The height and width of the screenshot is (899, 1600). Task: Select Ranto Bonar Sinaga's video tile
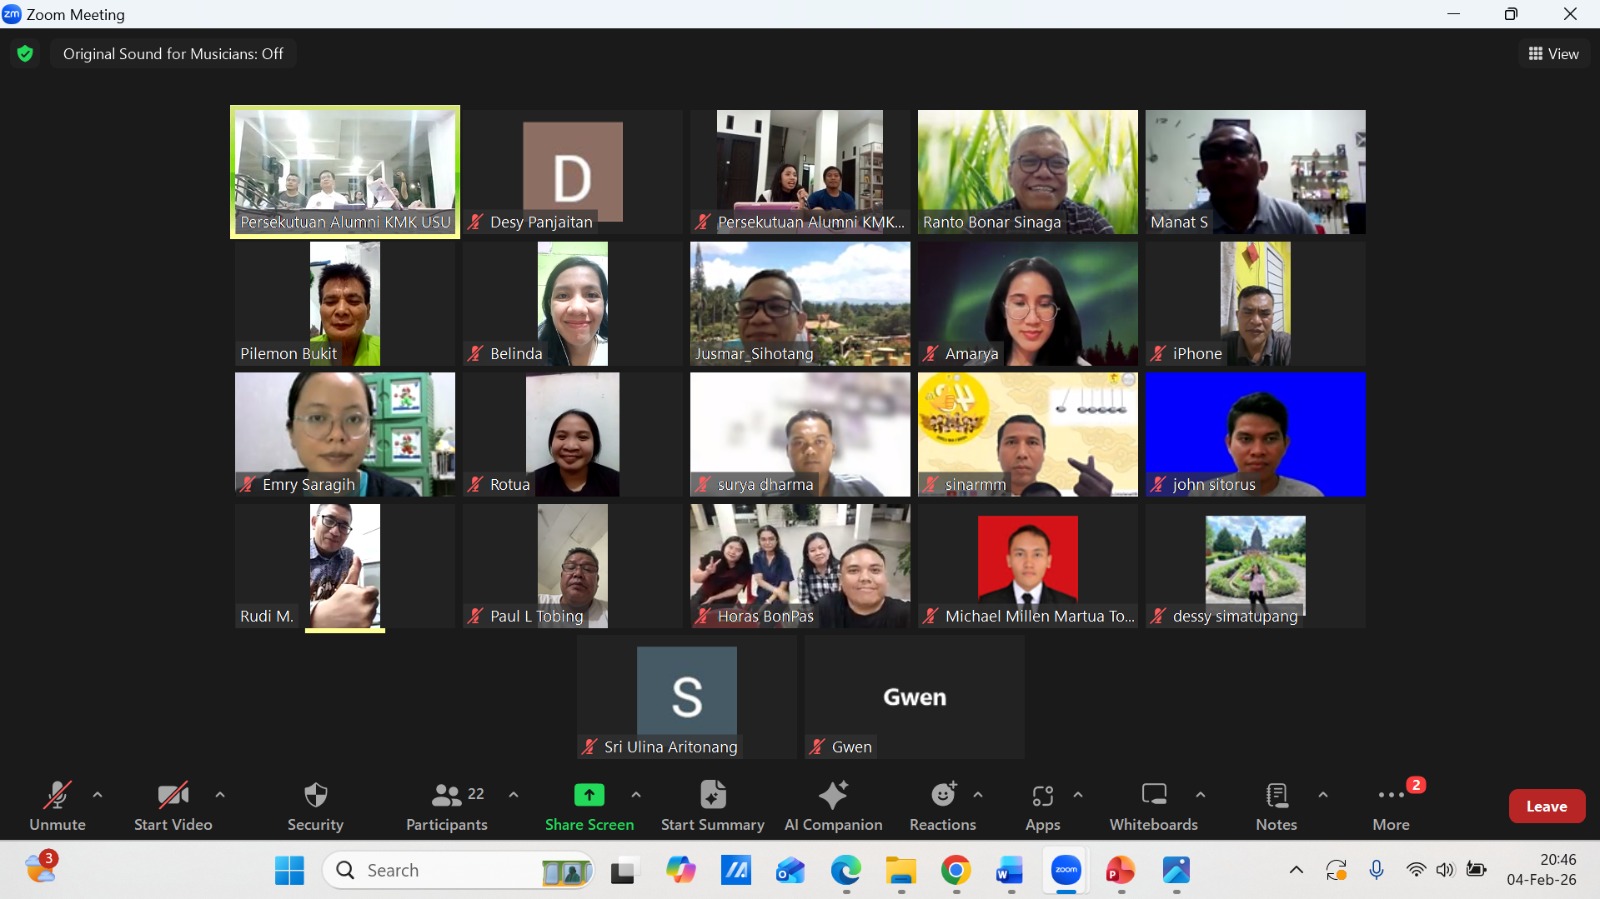pyautogui.click(x=1027, y=171)
